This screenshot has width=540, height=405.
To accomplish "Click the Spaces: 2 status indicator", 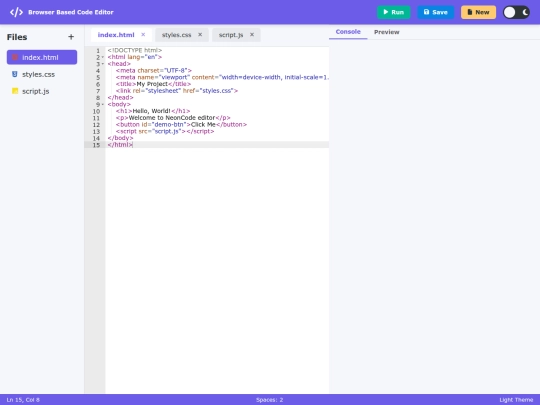I will coord(270,400).
